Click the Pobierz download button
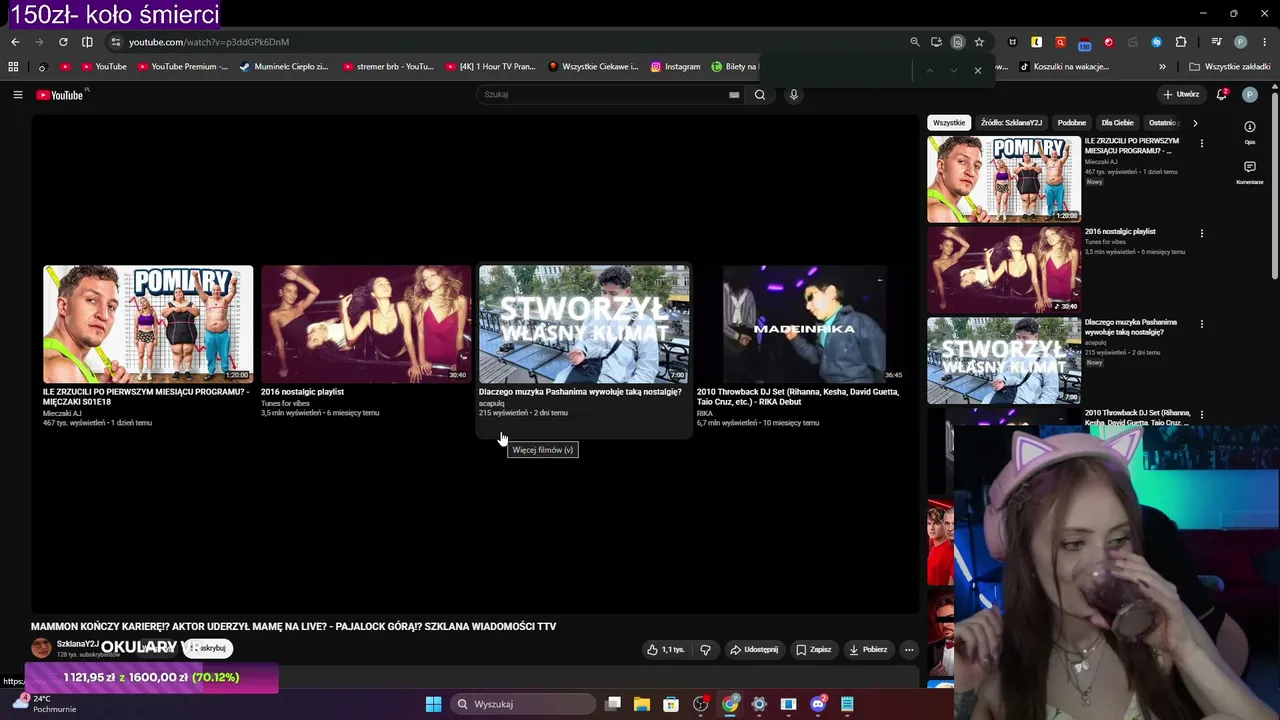This screenshot has width=1280, height=720. [868, 649]
